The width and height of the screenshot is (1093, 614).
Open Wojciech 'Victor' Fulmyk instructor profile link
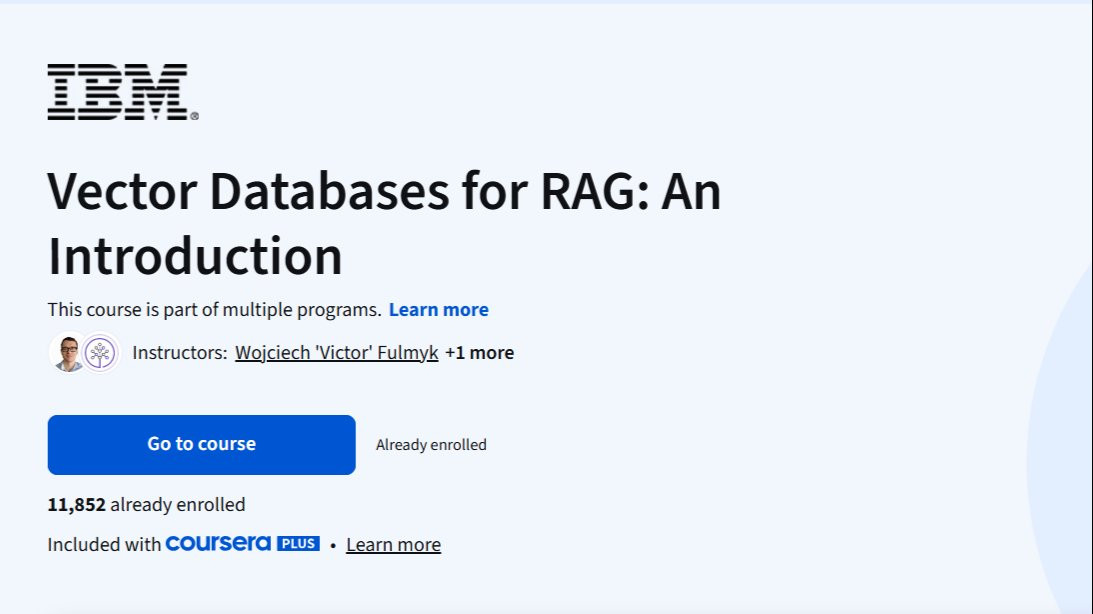(x=336, y=352)
